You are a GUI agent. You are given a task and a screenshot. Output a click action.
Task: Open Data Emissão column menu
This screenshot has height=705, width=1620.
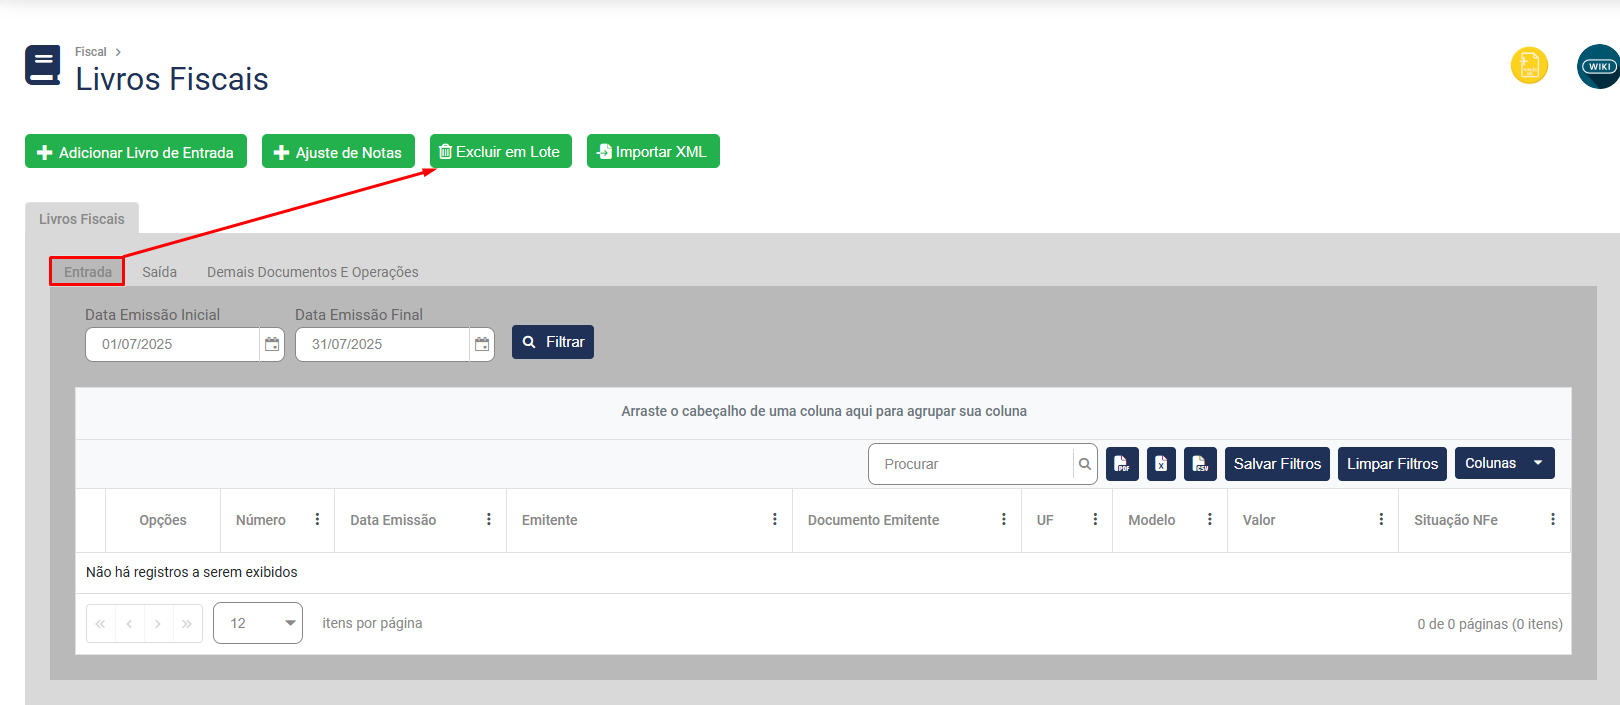point(489,519)
